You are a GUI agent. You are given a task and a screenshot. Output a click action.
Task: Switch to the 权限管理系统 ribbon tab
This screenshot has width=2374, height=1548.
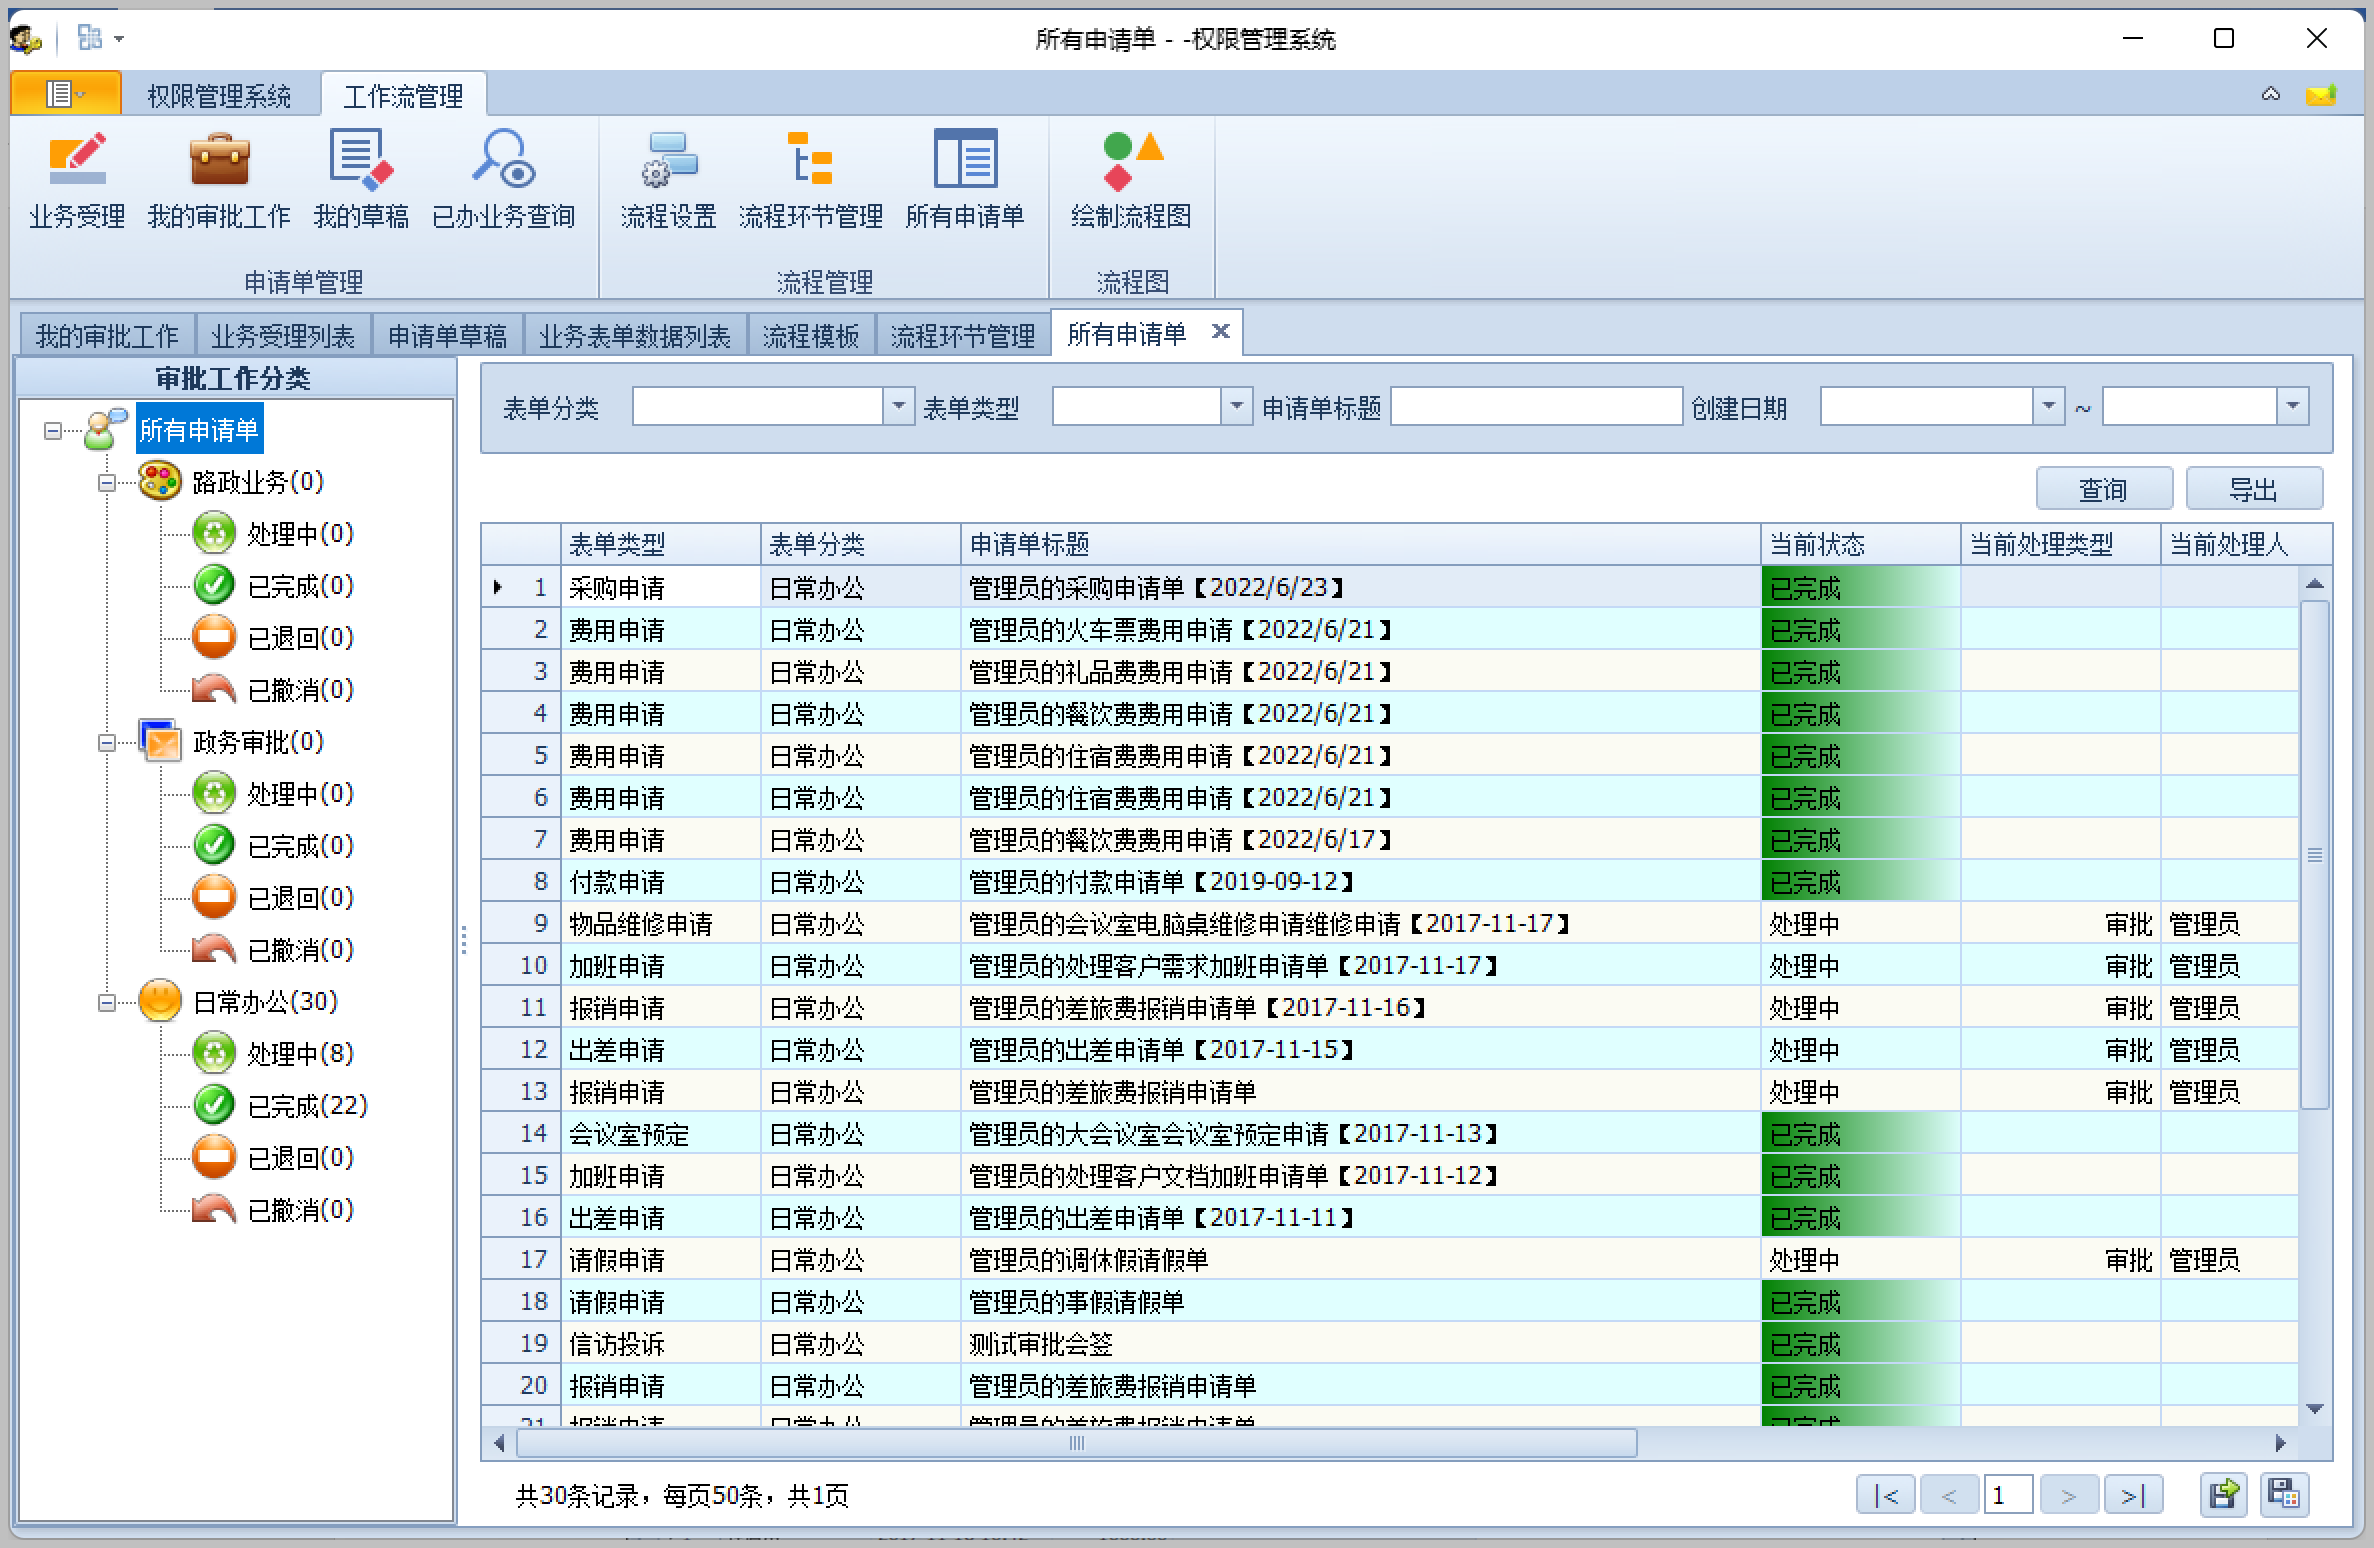pos(219,96)
